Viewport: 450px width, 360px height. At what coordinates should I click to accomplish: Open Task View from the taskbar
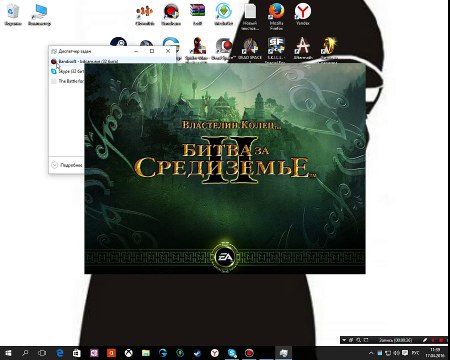click(x=42, y=353)
